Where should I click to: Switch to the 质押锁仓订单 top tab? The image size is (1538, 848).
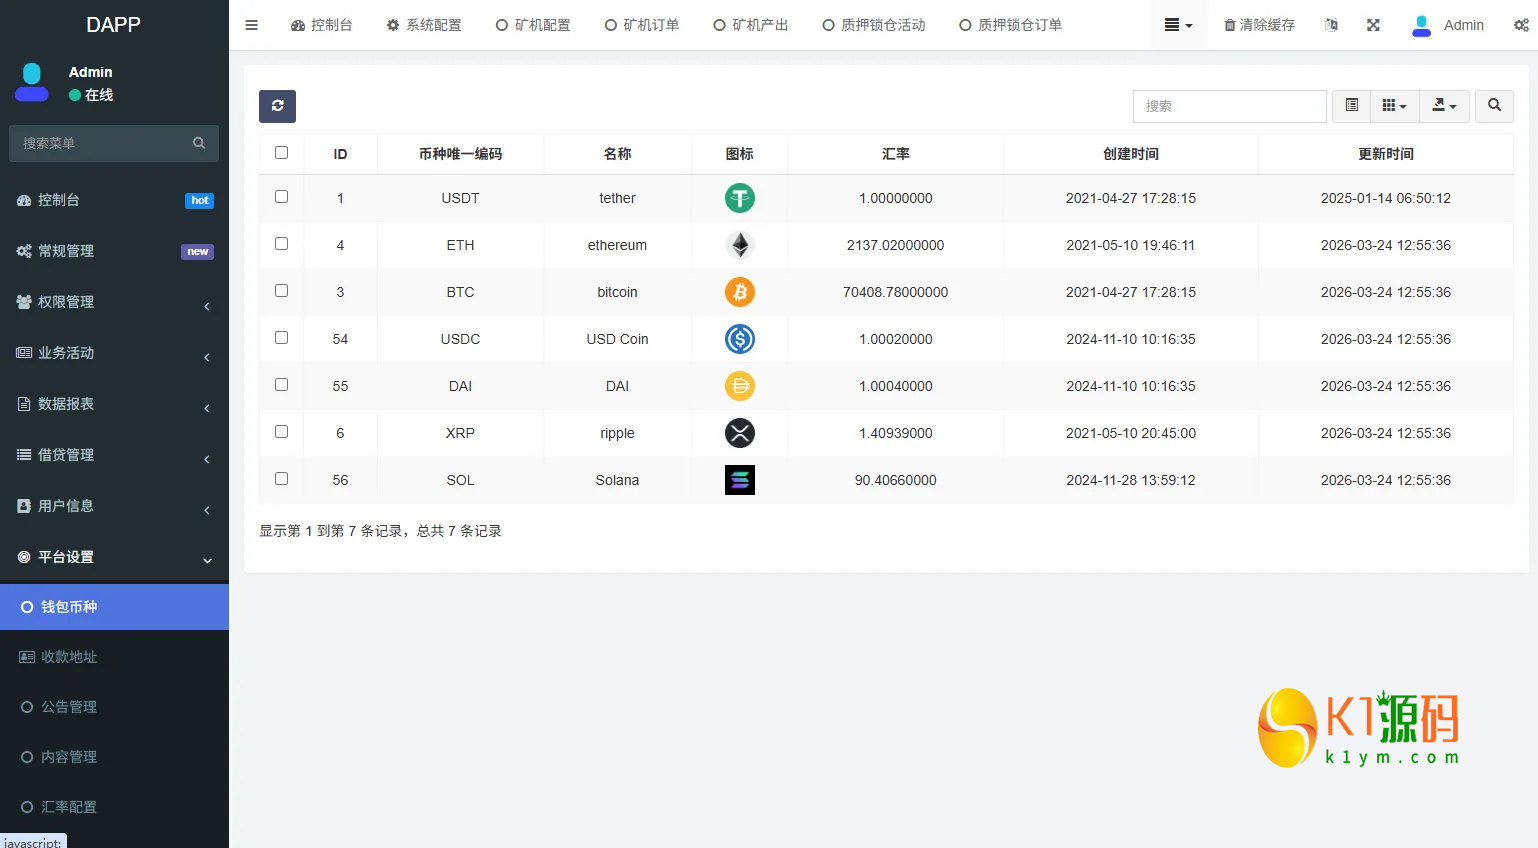tap(1011, 25)
